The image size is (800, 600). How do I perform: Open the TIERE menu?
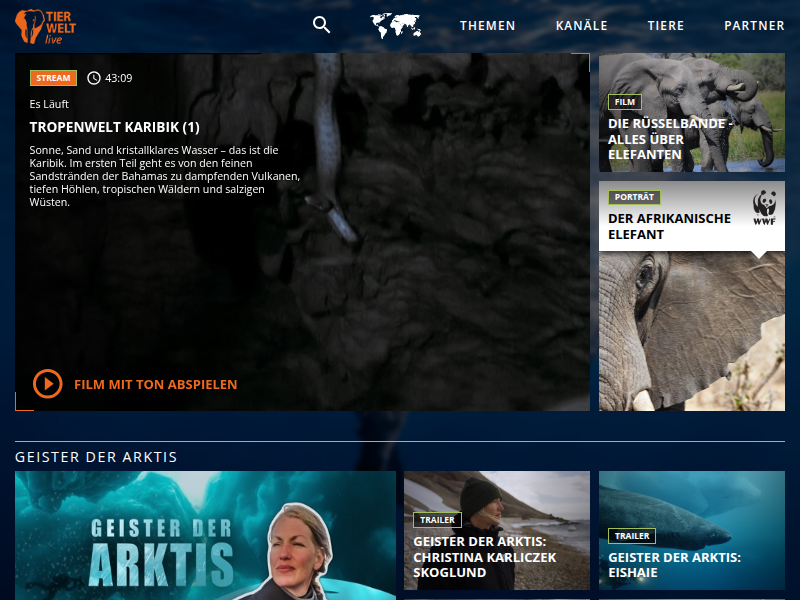[666, 26]
